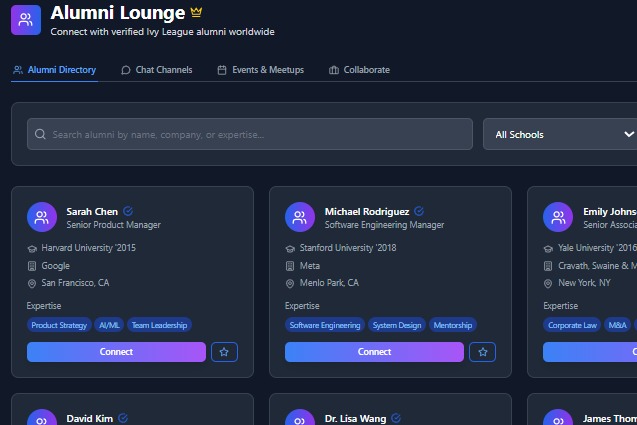637x425 pixels.
Task: Select the System Design expertise tag
Action: pos(397,325)
